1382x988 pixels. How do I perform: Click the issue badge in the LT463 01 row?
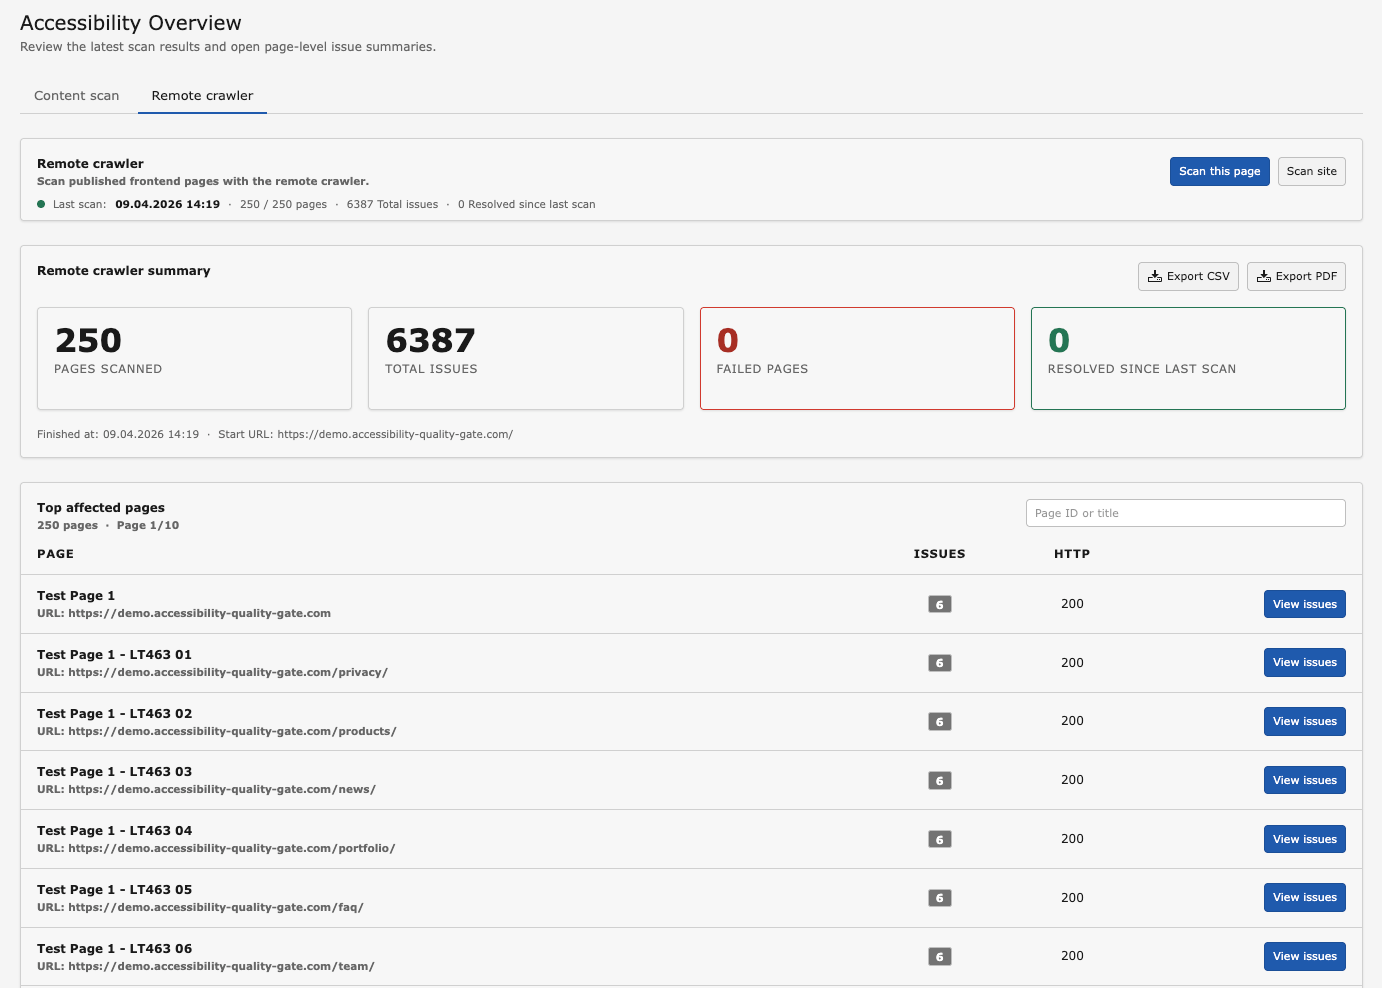(x=940, y=663)
